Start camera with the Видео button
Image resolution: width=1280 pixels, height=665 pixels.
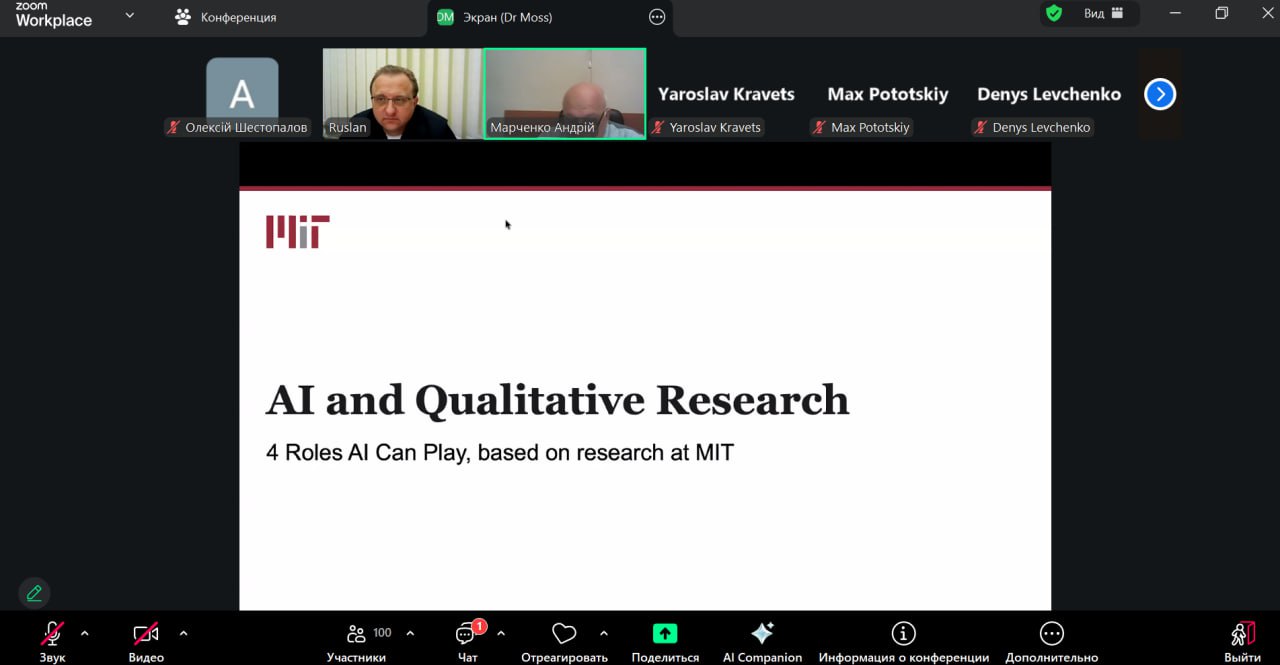146,640
